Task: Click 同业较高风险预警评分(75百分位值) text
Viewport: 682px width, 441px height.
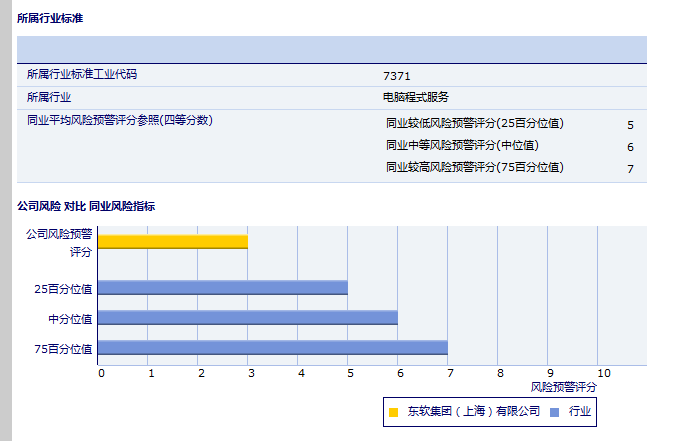Action: point(474,168)
